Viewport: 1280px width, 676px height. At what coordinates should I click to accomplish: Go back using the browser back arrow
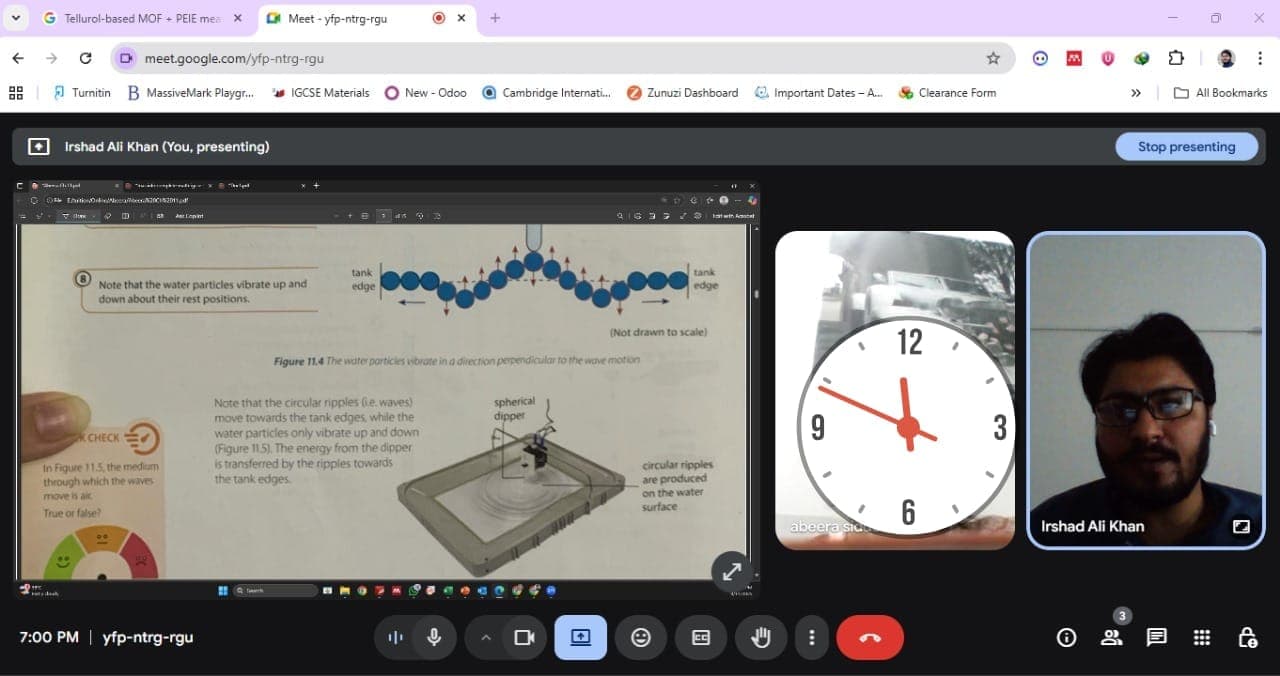coord(18,58)
